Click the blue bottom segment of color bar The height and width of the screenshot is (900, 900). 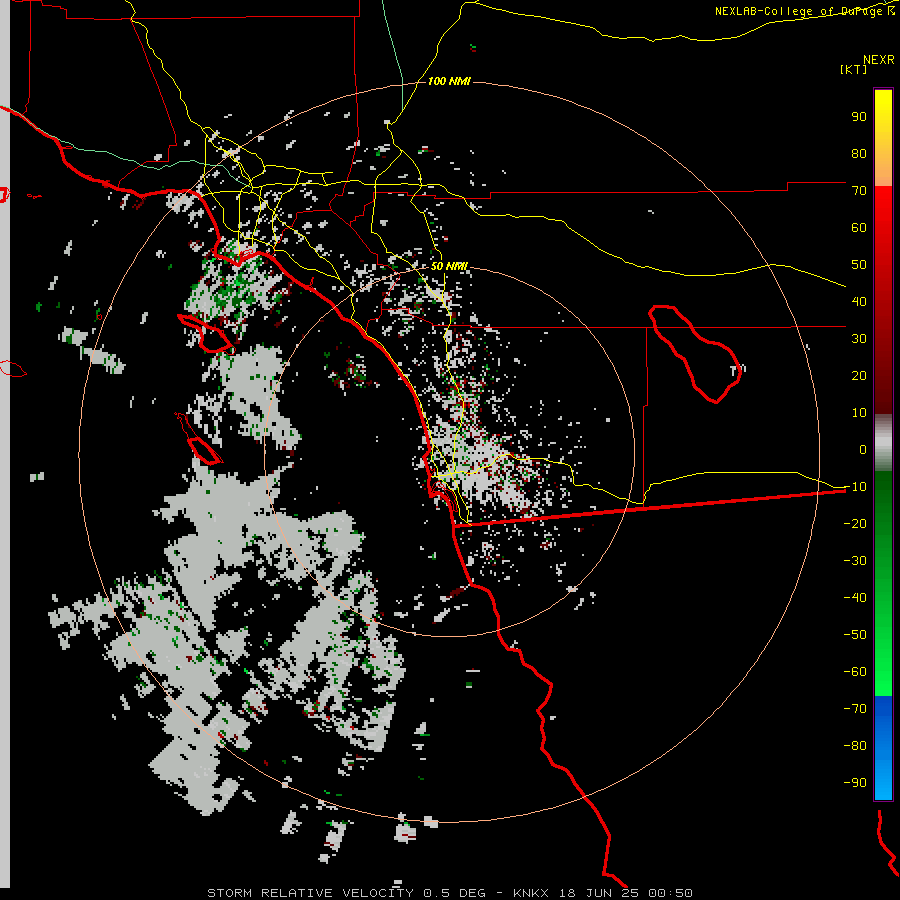tap(883, 748)
